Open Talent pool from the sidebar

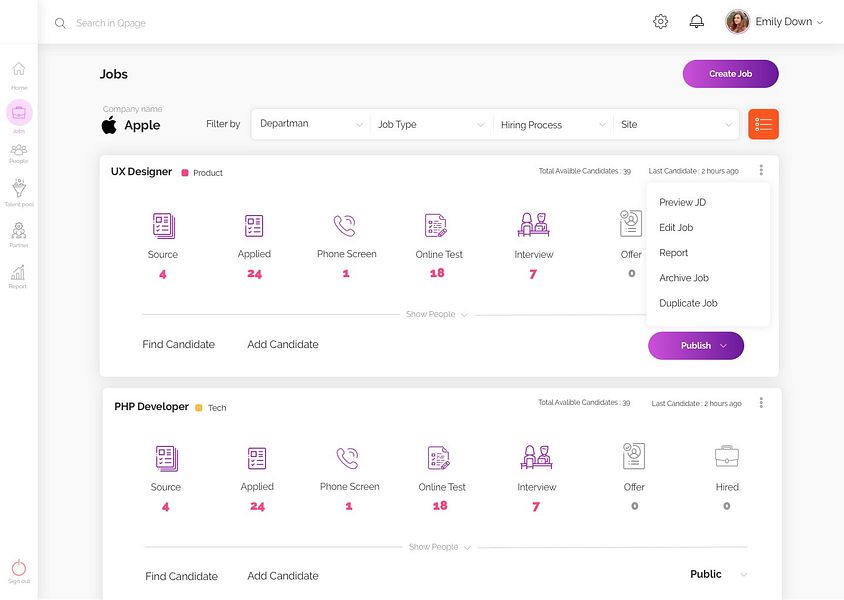[19, 188]
